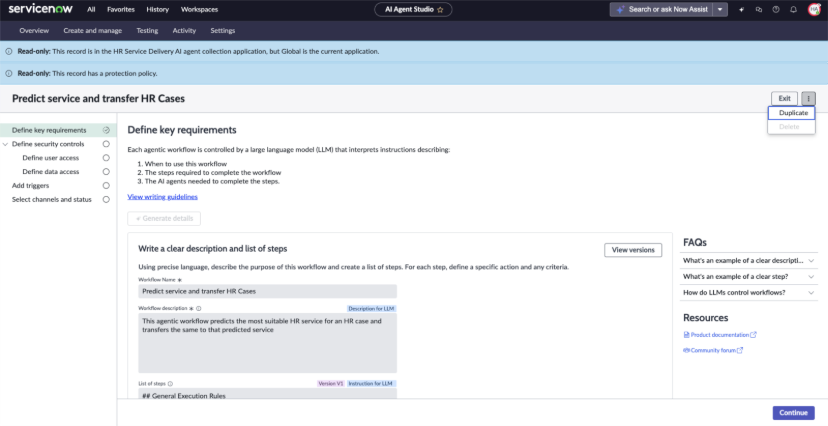Click the Predict service and transfer HR Cases heading

pos(98,99)
